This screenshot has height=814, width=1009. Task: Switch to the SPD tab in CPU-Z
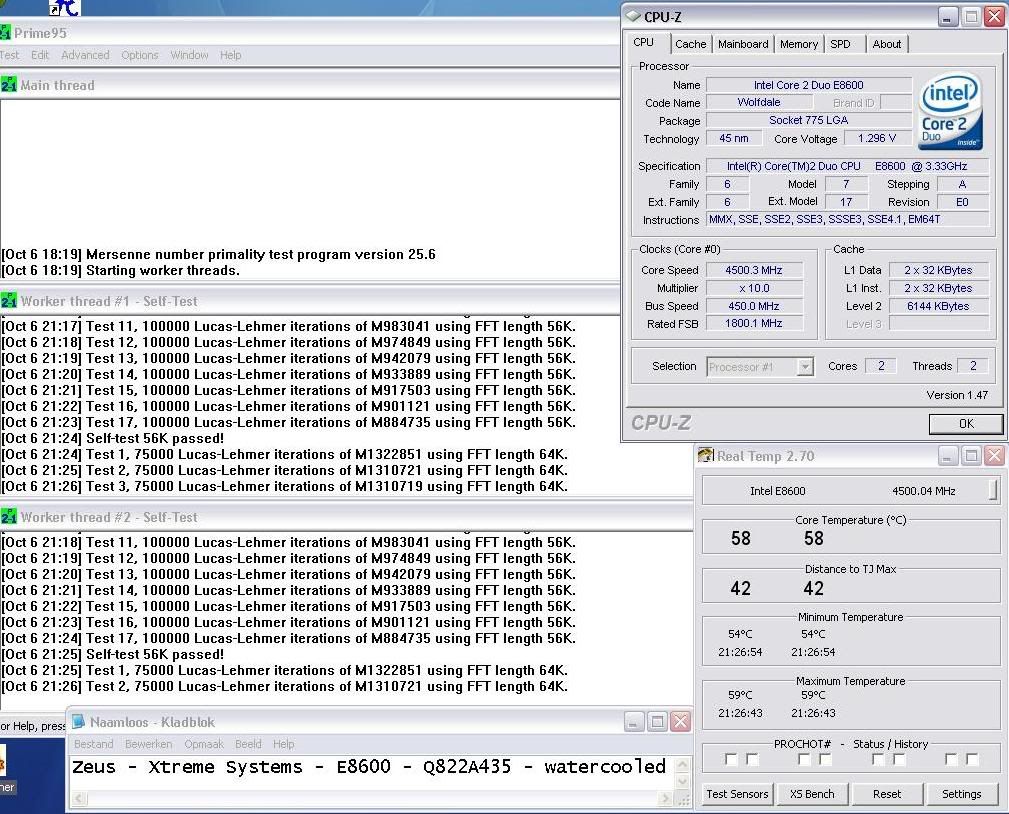click(844, 44)
